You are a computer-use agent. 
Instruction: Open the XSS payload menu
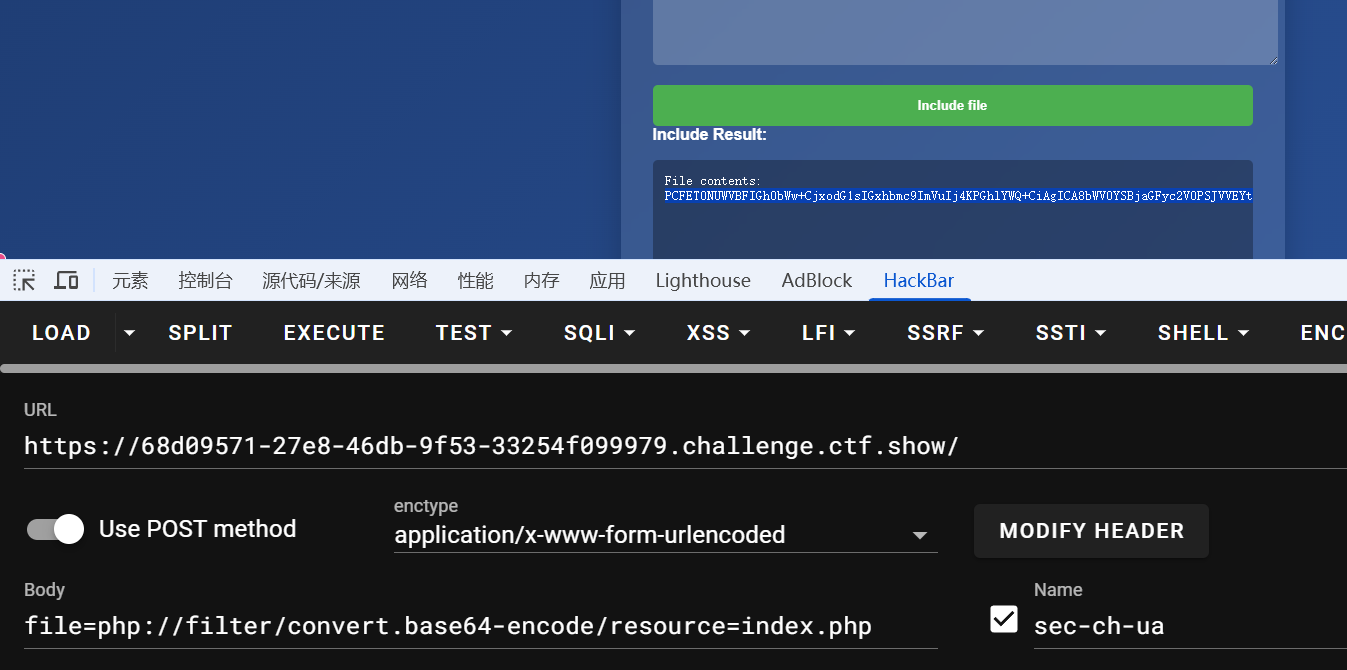coord(718,333)
